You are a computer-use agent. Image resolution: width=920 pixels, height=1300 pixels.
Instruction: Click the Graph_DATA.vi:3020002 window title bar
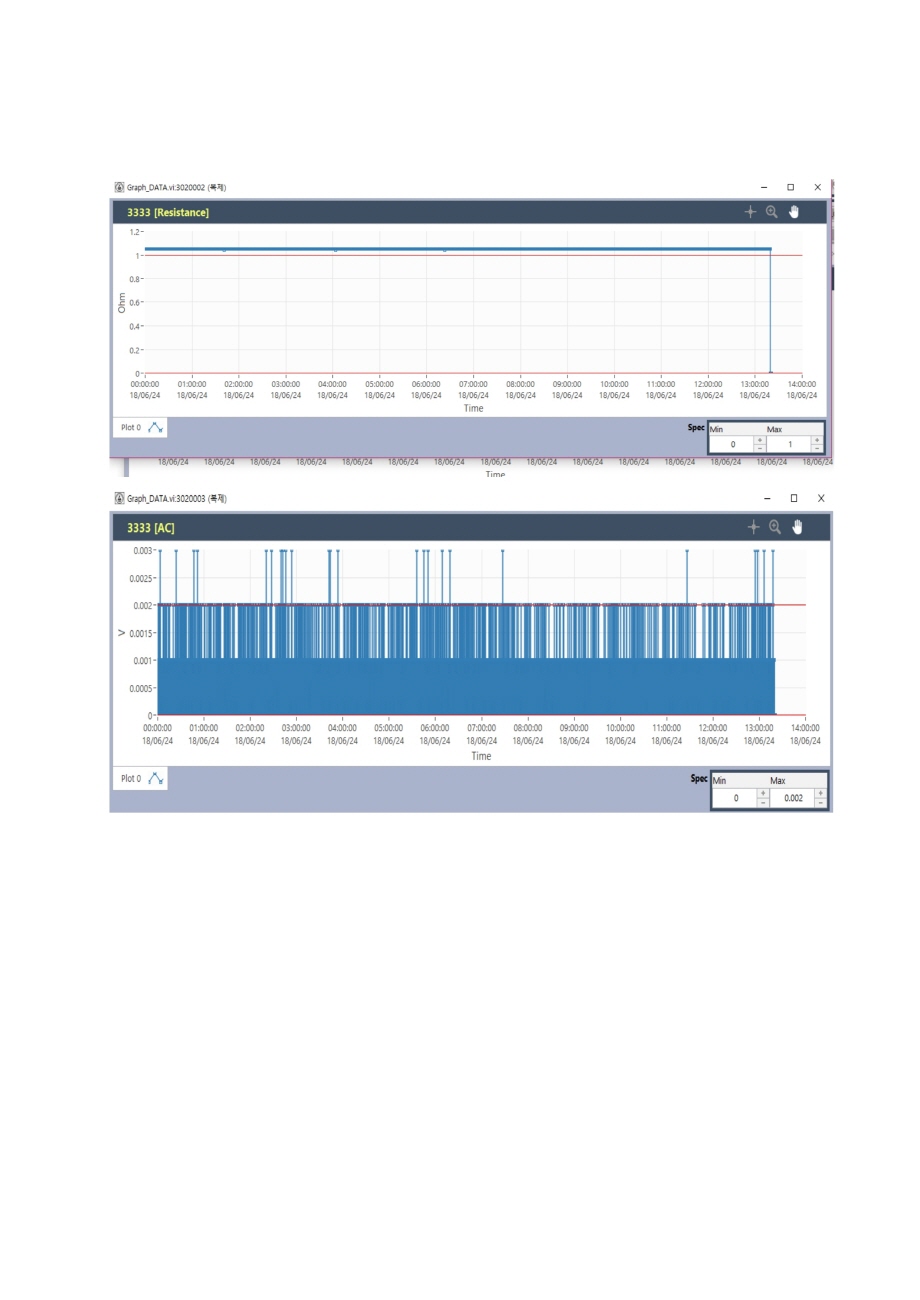(470, 187)
